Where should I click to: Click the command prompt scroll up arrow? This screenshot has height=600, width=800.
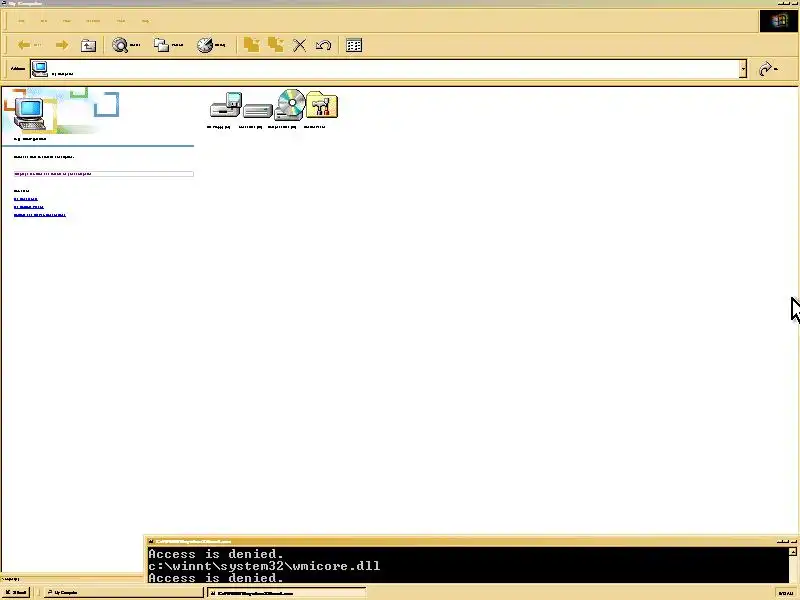pyautogui.click(x=793, y=552)
